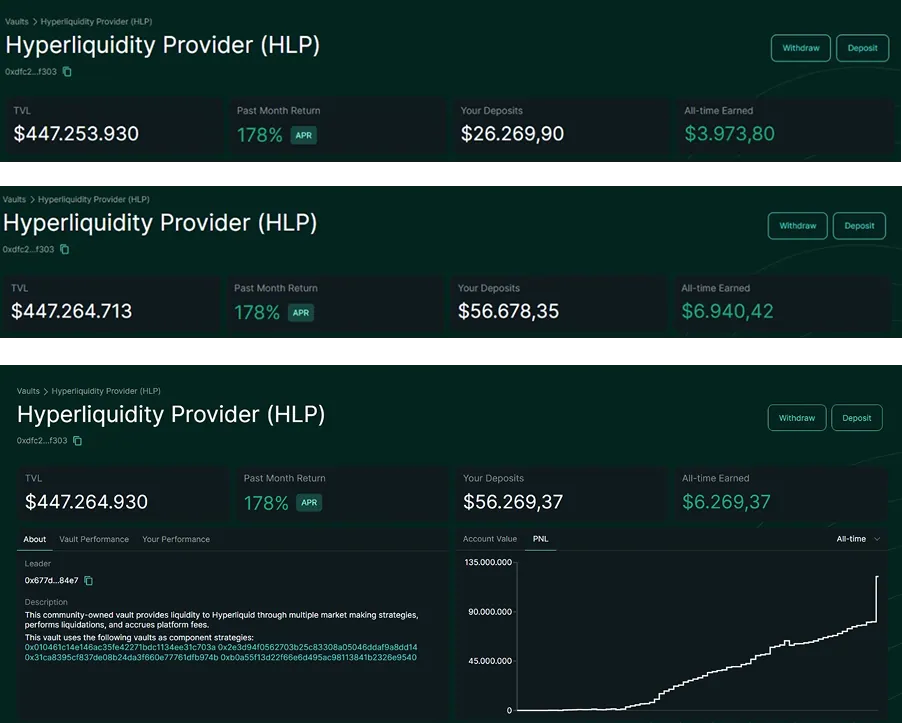Copy the leader address 0x677d...84e7
This screenshot has height=723, width=902.
coord(89,581)
